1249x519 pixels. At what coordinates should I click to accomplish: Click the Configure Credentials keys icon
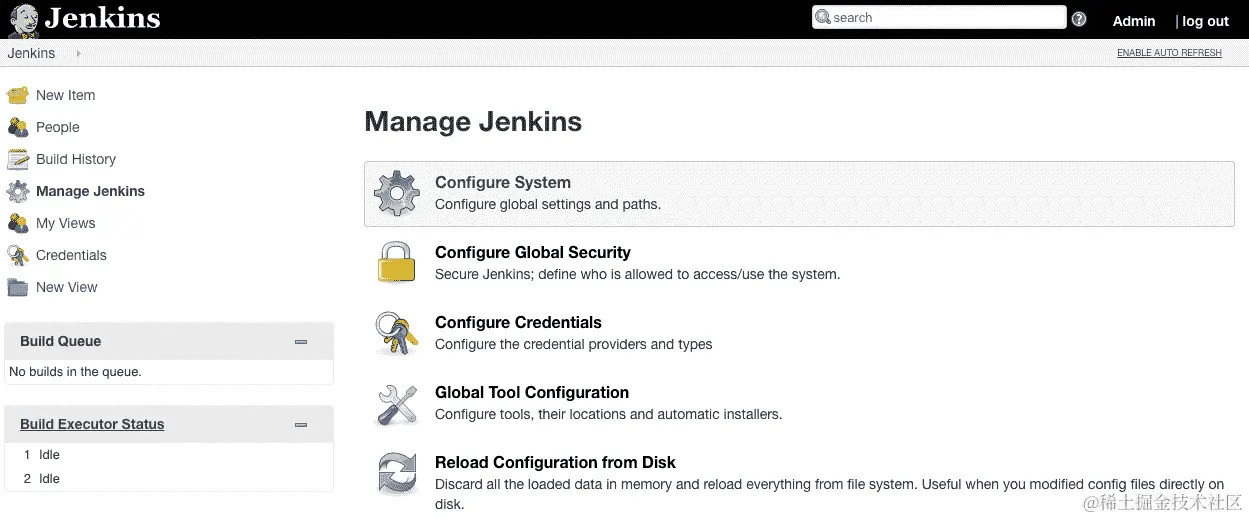(x=396, y=333)
